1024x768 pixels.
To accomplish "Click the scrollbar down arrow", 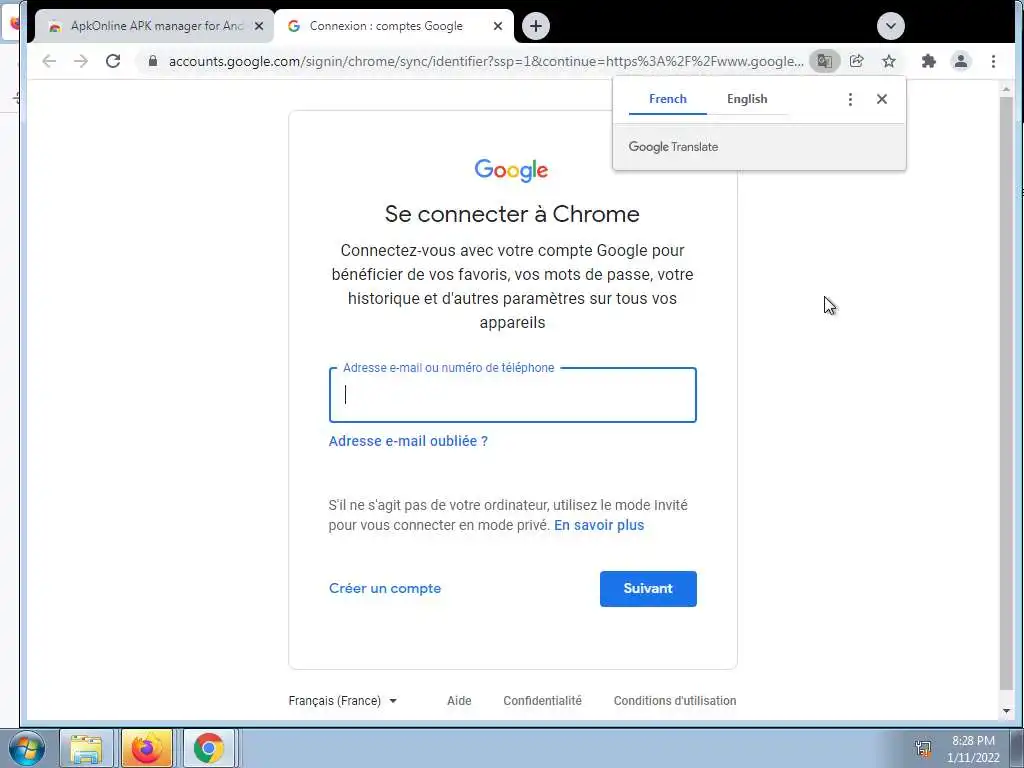I will click(x=1006, y=711).
